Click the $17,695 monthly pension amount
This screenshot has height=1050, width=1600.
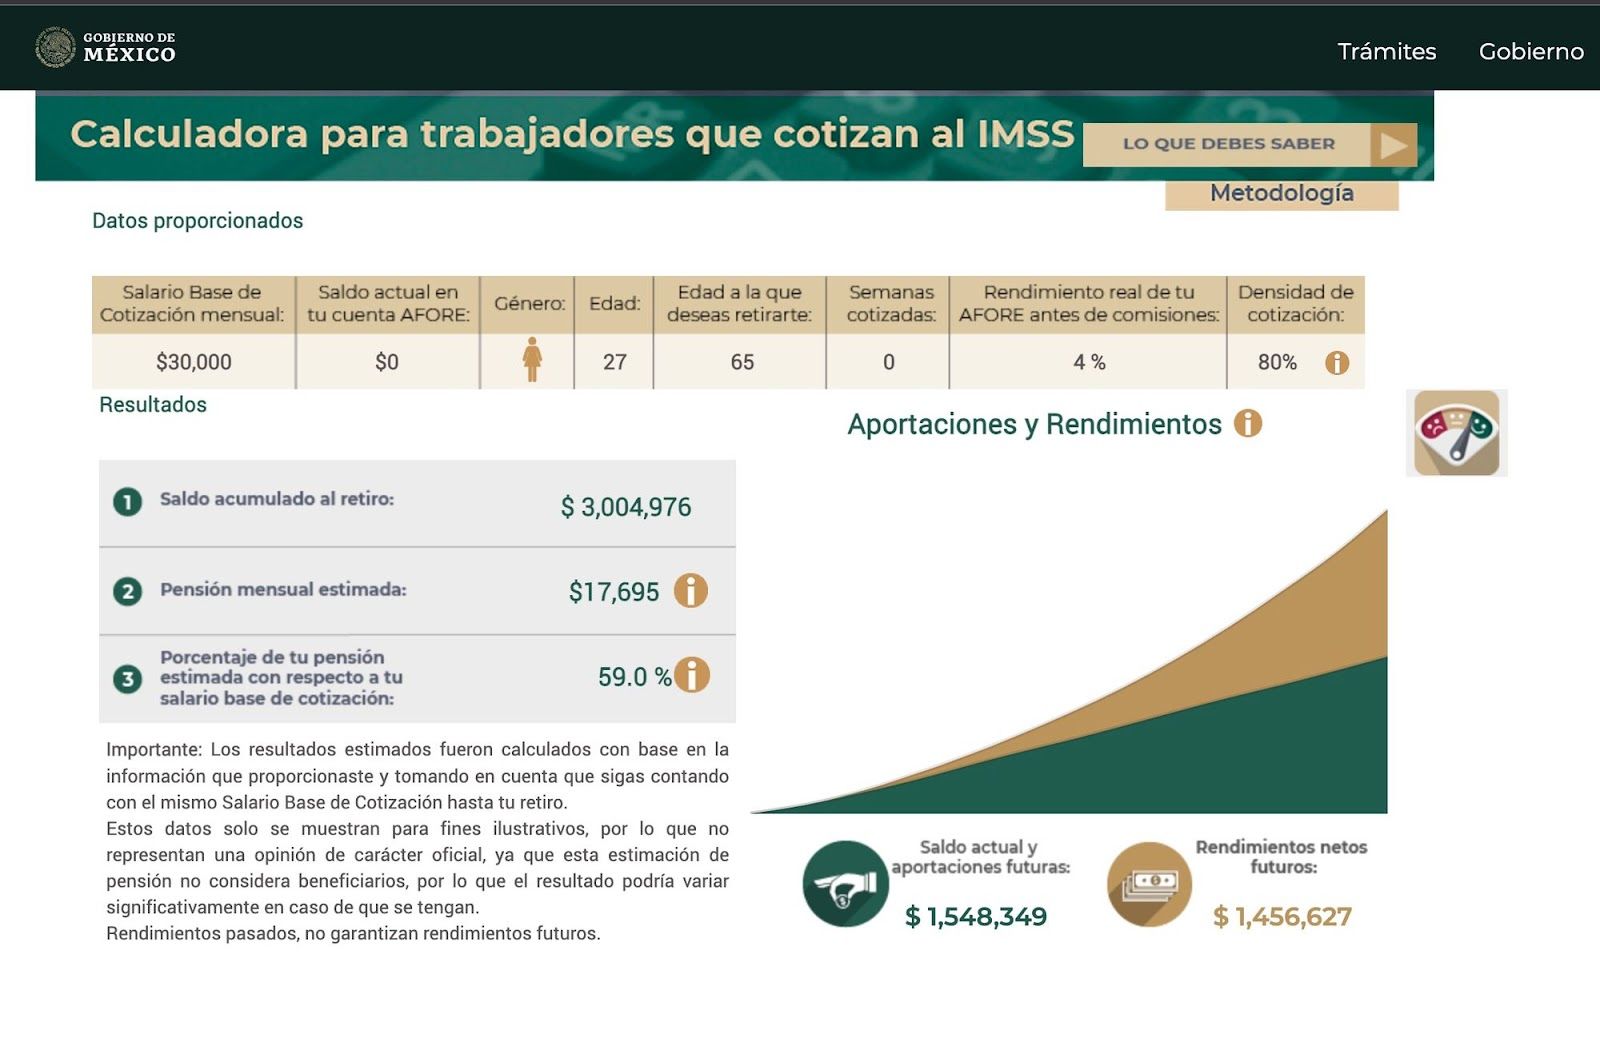pos(614,592)
